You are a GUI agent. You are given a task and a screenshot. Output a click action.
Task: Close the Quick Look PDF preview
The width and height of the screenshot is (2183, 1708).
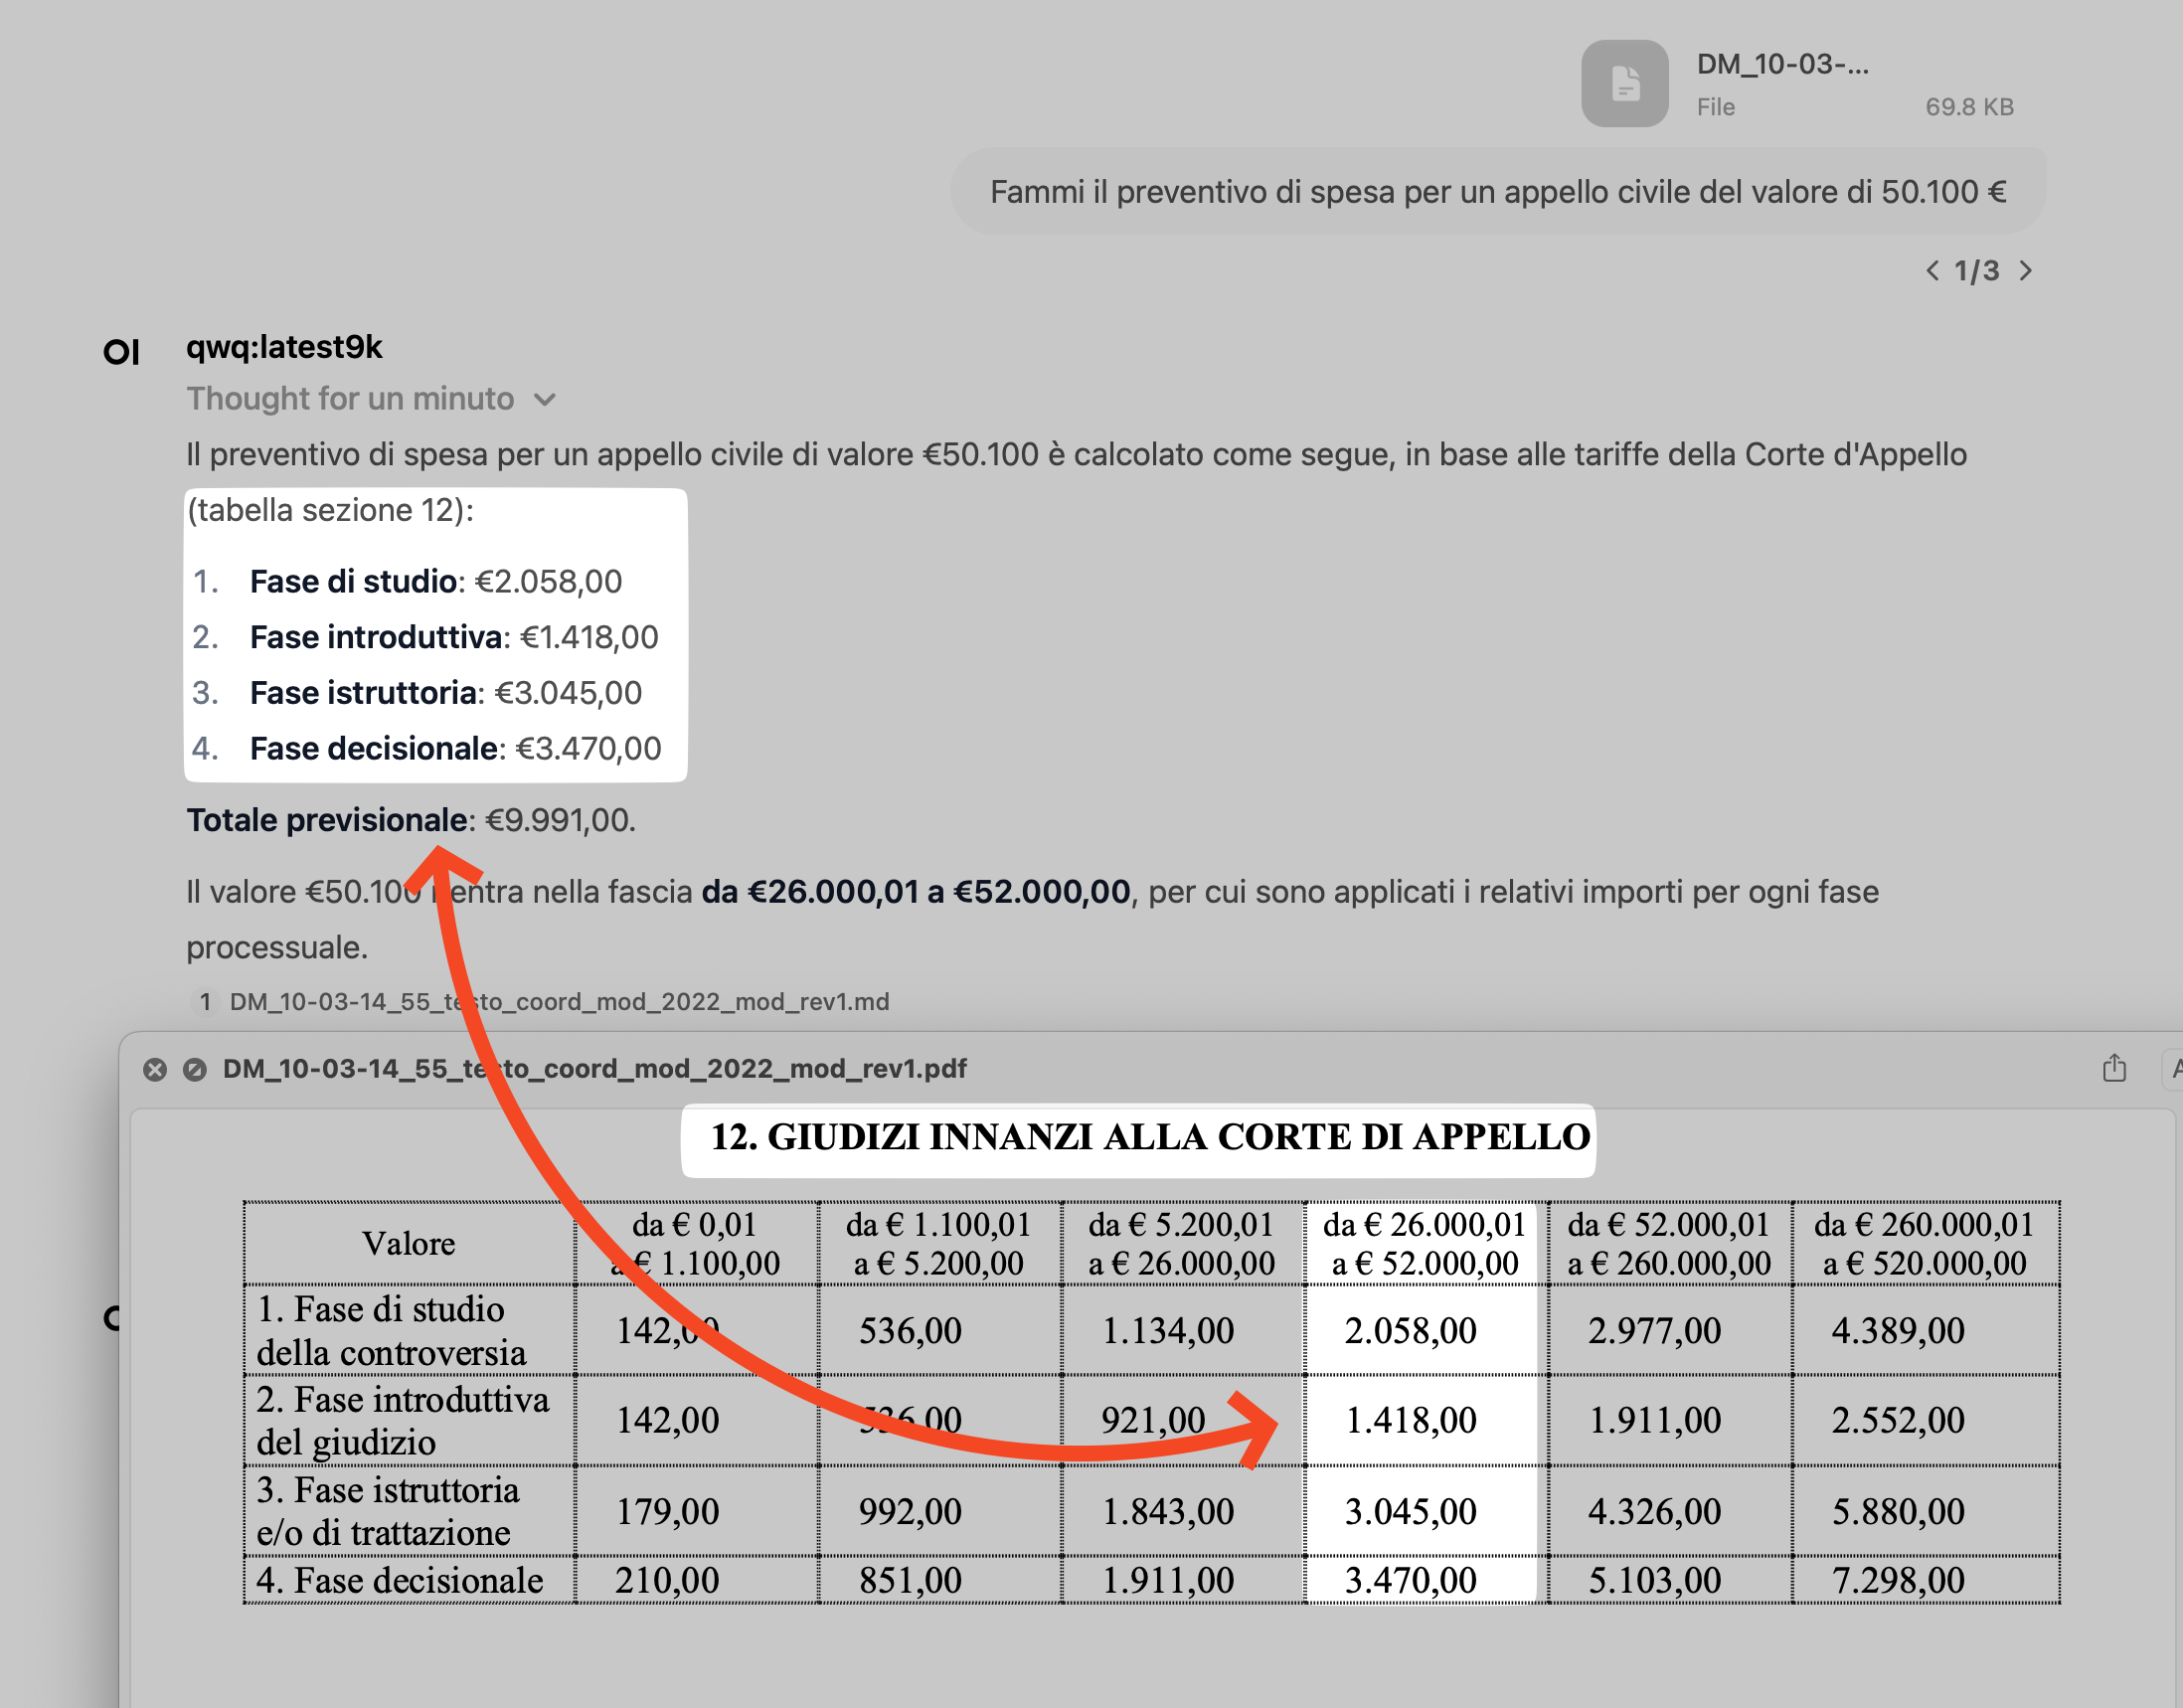pyautogui.click(x=155, y=1070)
